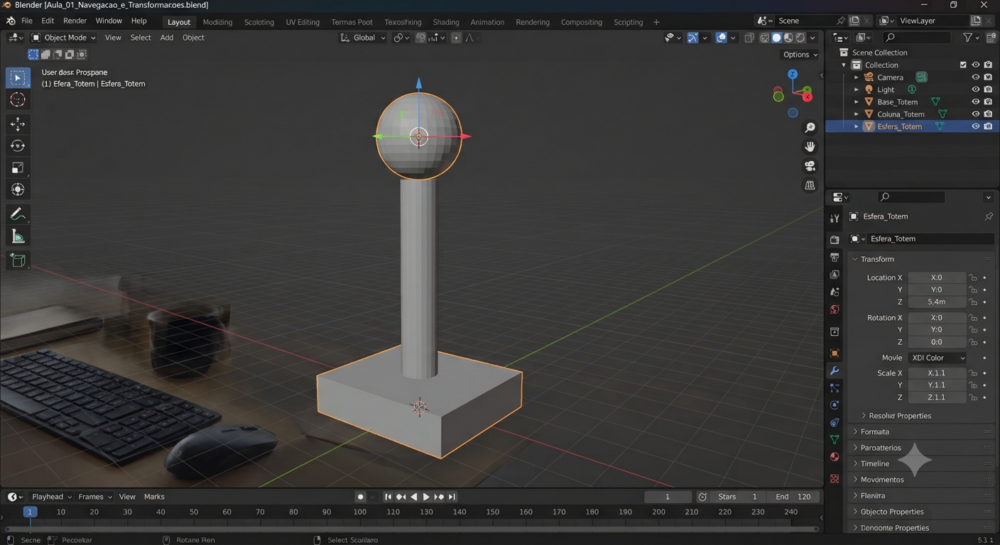Expand the Light tree item
Image resolution: width=1000 pixels, height=545 pixels.
point(857,90)
